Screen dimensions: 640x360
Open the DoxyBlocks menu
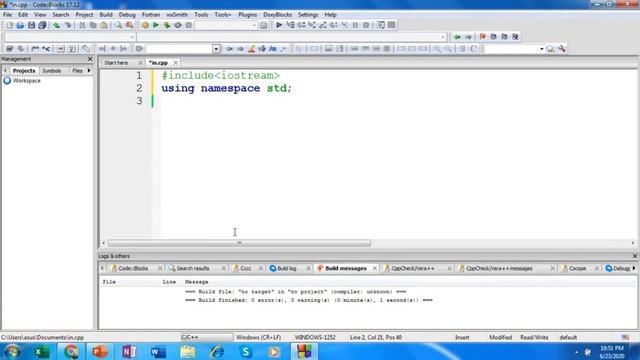278,15
